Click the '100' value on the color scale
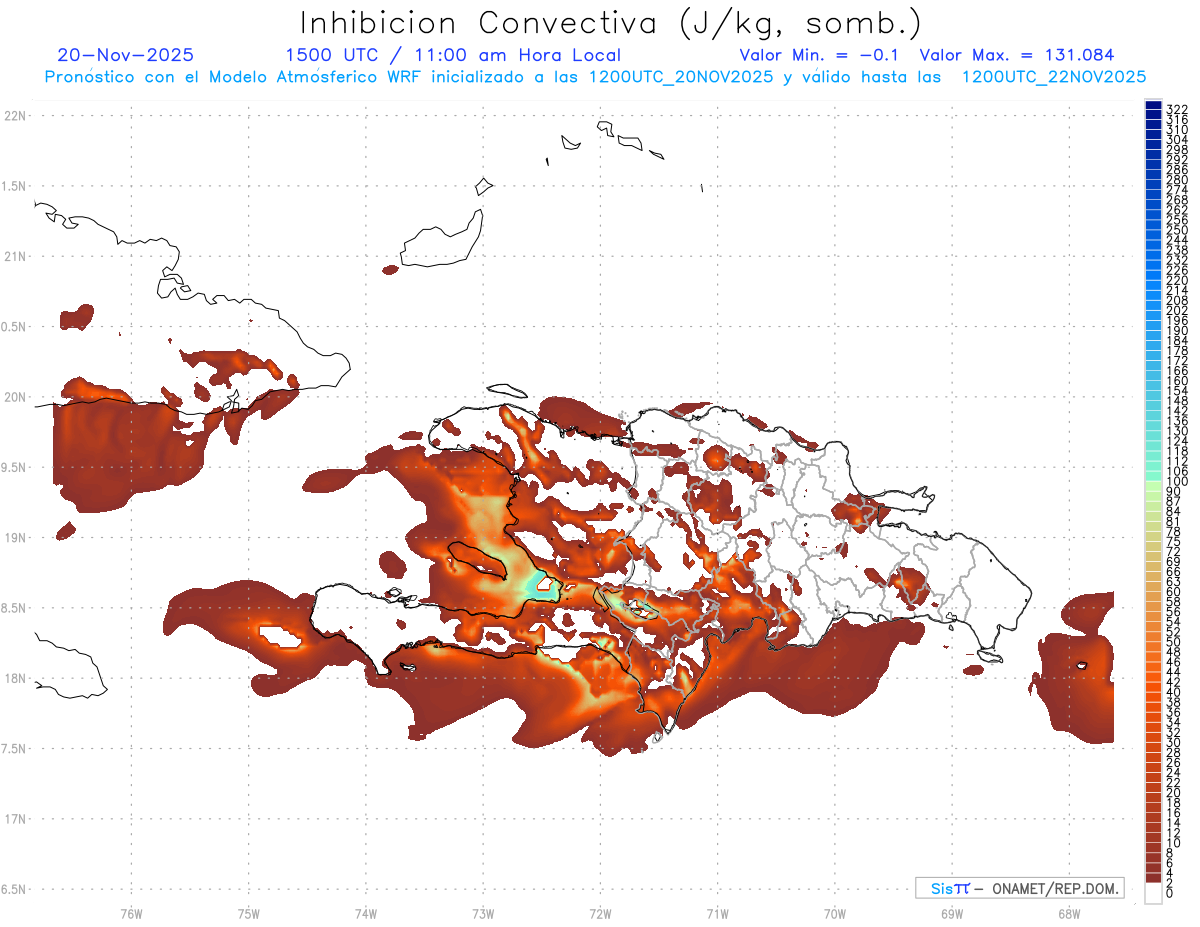This screenshot has width=1200, height=927. (x=1177, y=482)
